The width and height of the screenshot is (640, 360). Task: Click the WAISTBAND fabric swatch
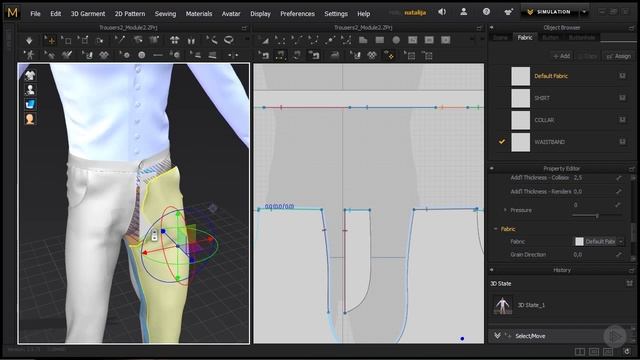pos(520,142)
